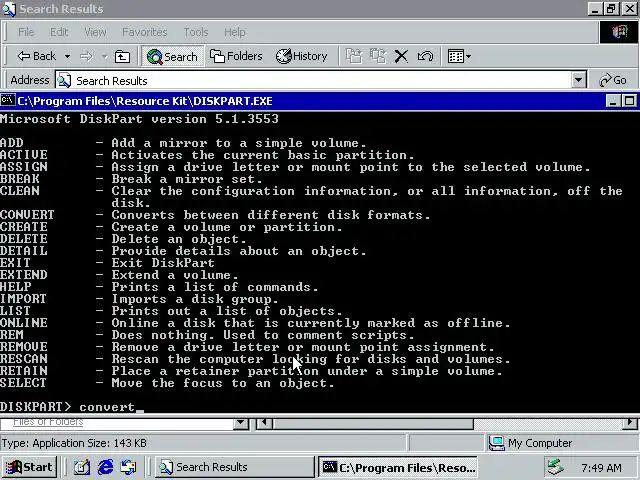Open the DISKPART console system menu icon
Image resolution: width=640 pixels, height=480 pixels.
tap(8, 100)
